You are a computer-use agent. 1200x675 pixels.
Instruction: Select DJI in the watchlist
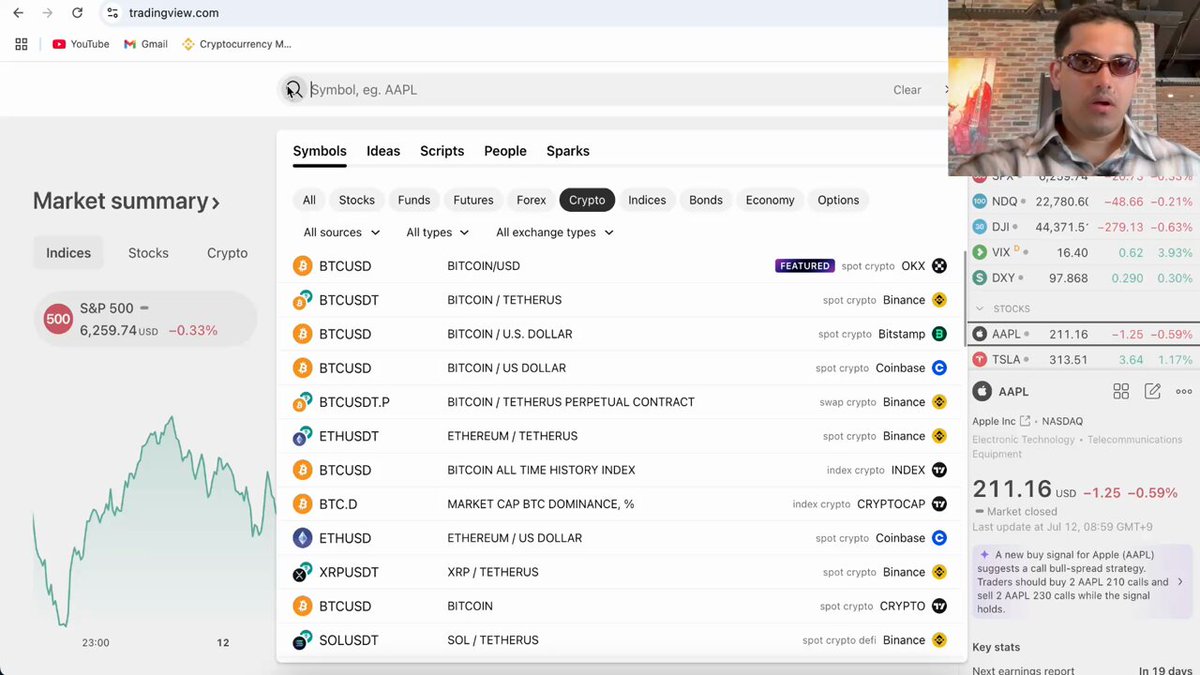click(1082, 227)
